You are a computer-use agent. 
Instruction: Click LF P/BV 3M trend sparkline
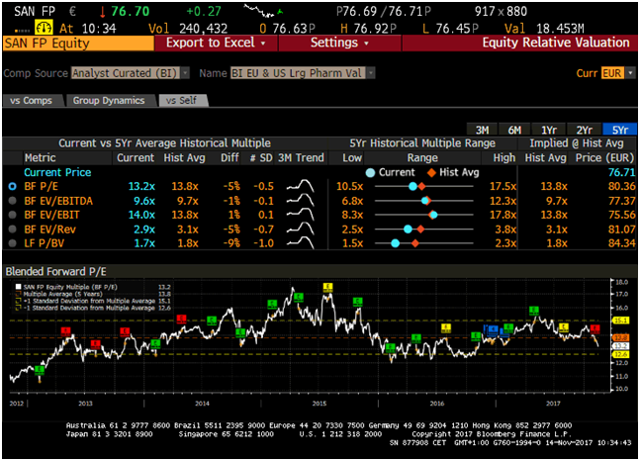pyautogui.click(x=300, y=243)
